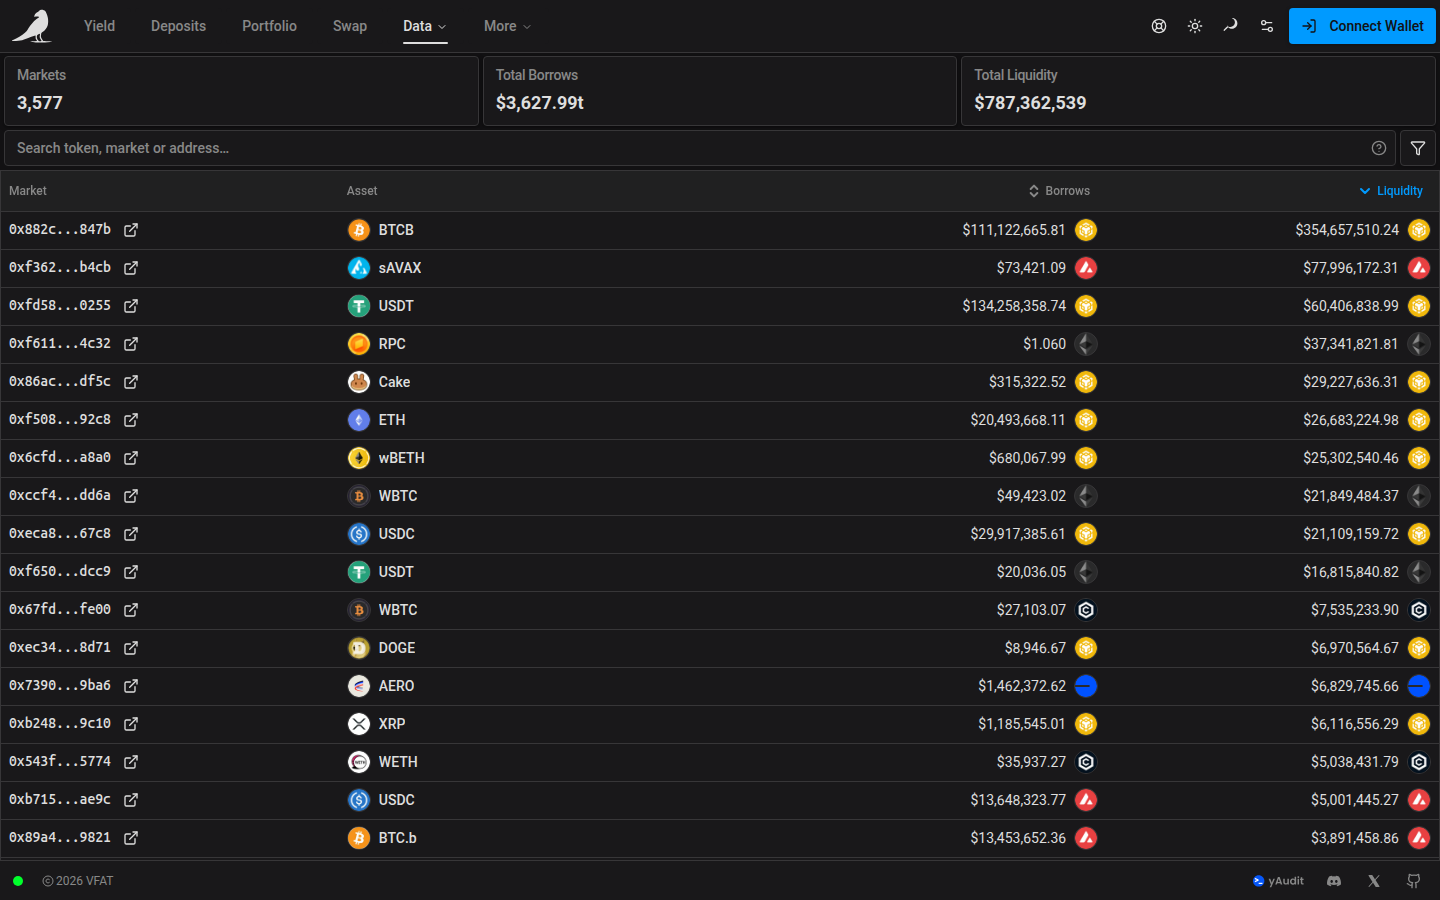Screen dimensions: 1440x900
Task: Open external link for 0x86ac...df5c
Action: 131,382
